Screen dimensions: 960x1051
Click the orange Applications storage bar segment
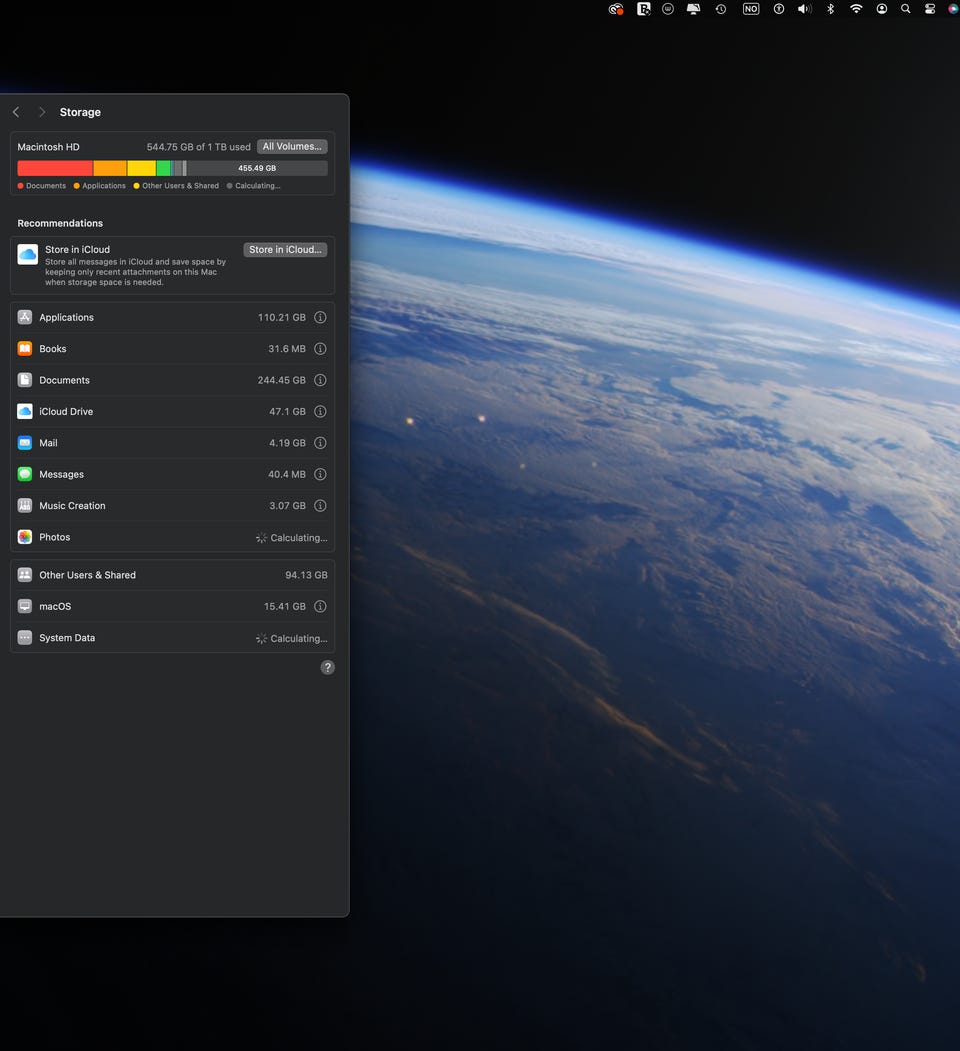pos(110,168)
